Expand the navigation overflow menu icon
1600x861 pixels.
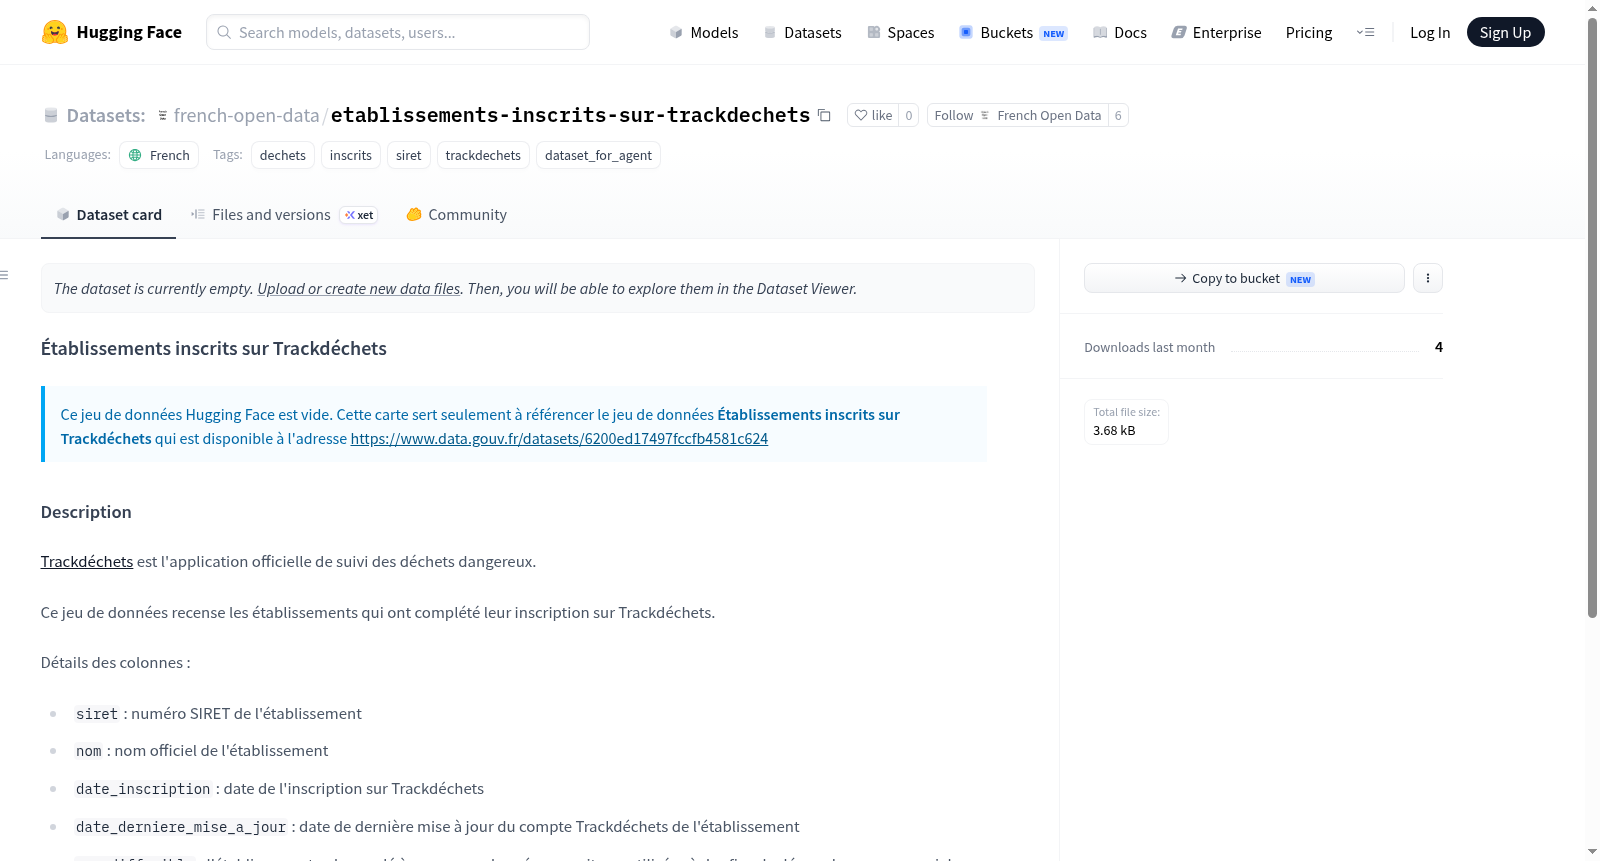coord(1365,32)
